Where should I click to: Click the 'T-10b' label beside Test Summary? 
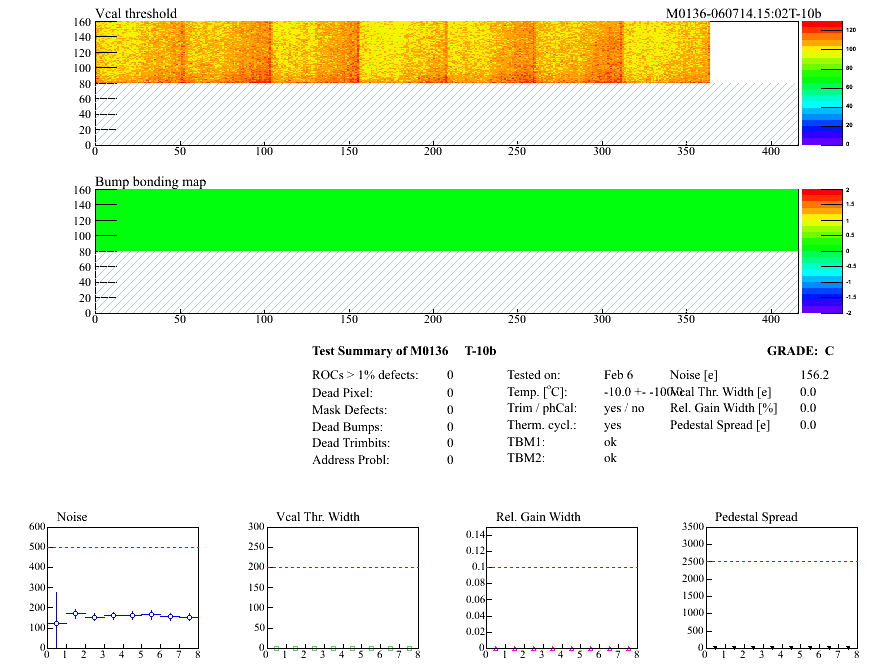(480, 351)
